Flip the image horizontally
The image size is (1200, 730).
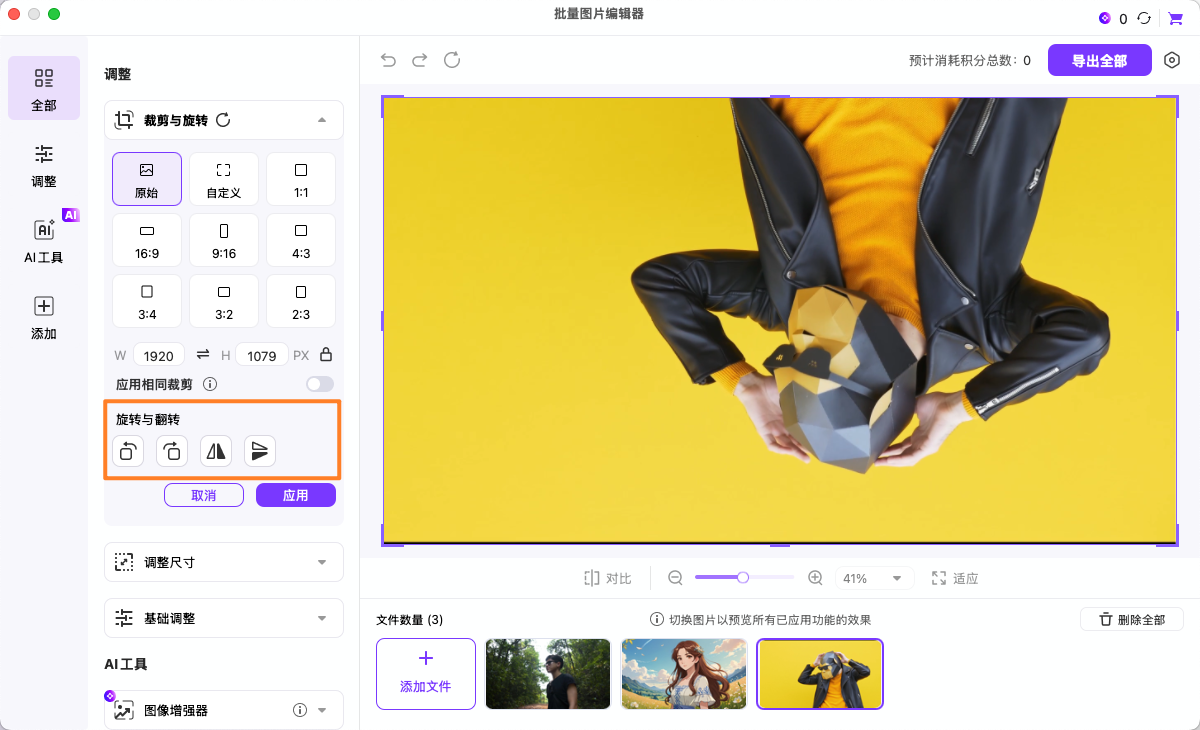click(215, 451)
